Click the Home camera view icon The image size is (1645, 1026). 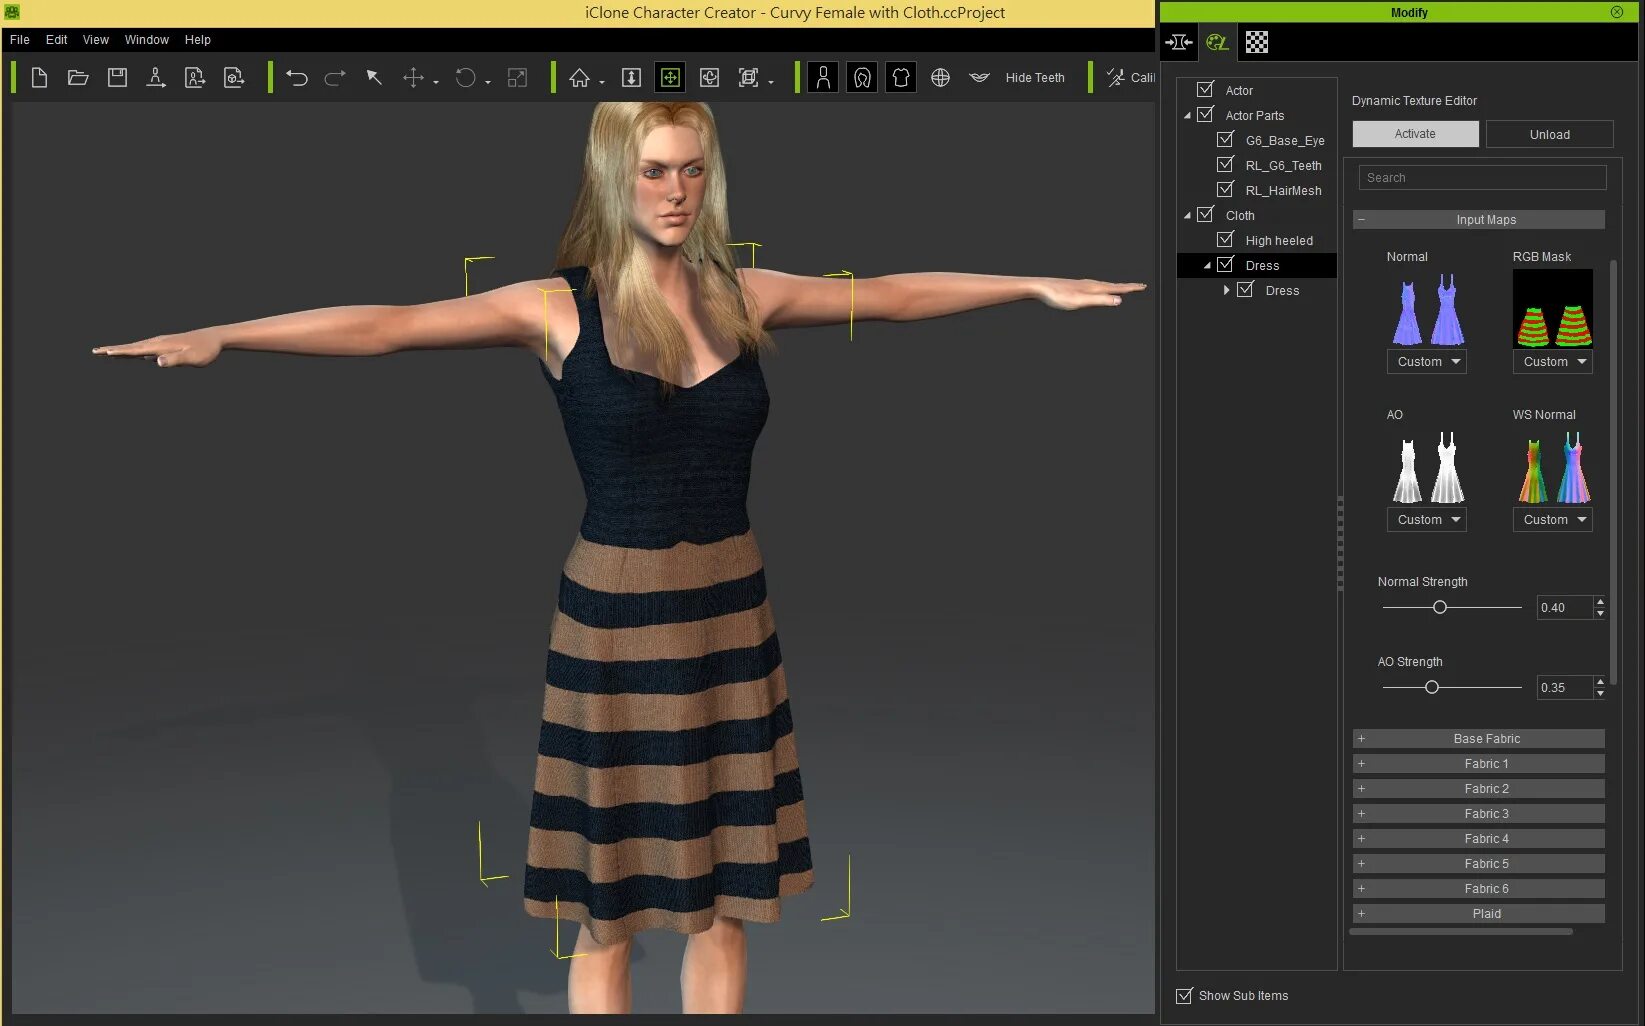579,78
